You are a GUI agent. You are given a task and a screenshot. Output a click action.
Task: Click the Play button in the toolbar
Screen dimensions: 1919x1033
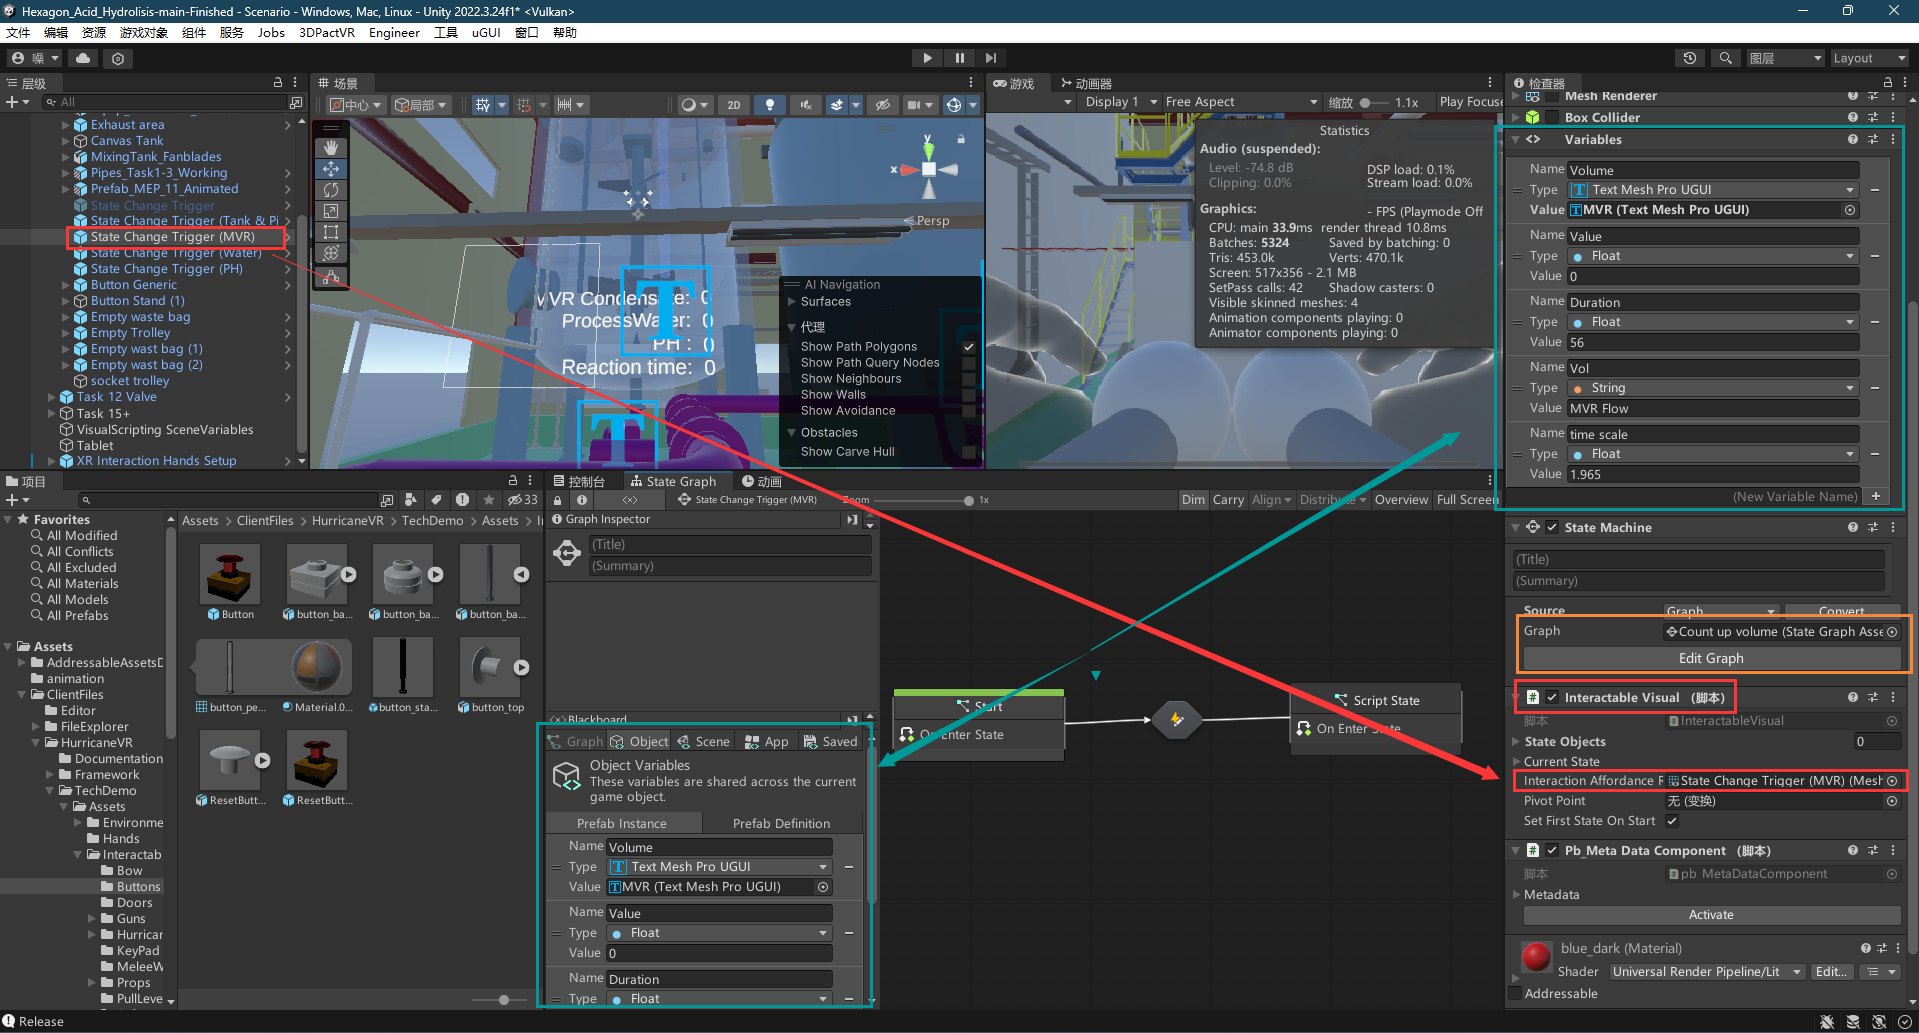(x=927, y=58)
